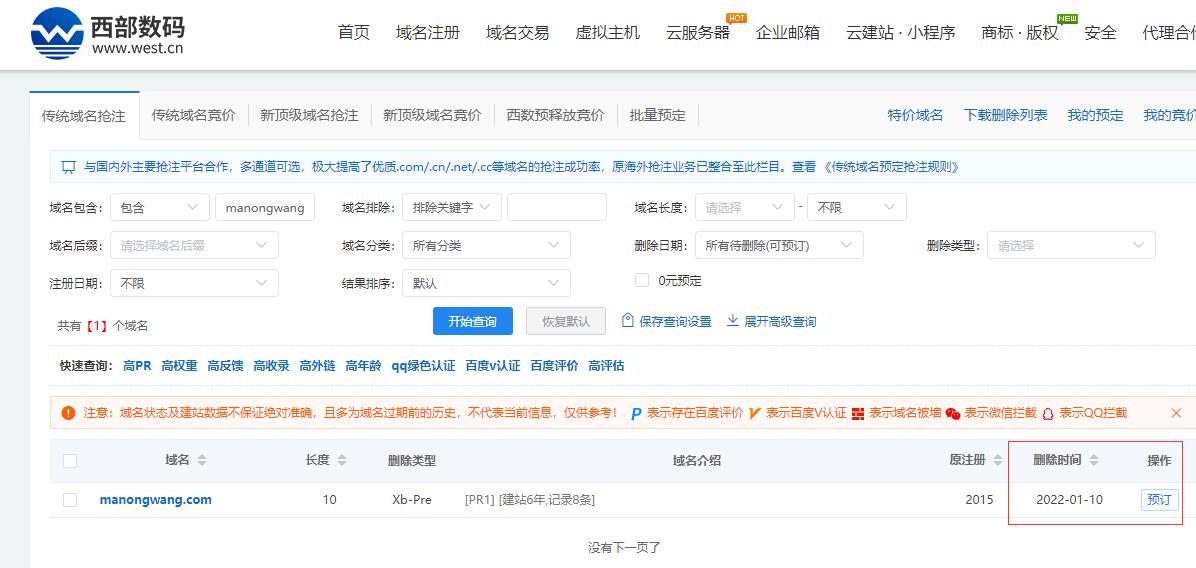Viewport: 1196px width, 568px height.
Task: Toggle the select-all header checkbox
Action: coord(70,461)
